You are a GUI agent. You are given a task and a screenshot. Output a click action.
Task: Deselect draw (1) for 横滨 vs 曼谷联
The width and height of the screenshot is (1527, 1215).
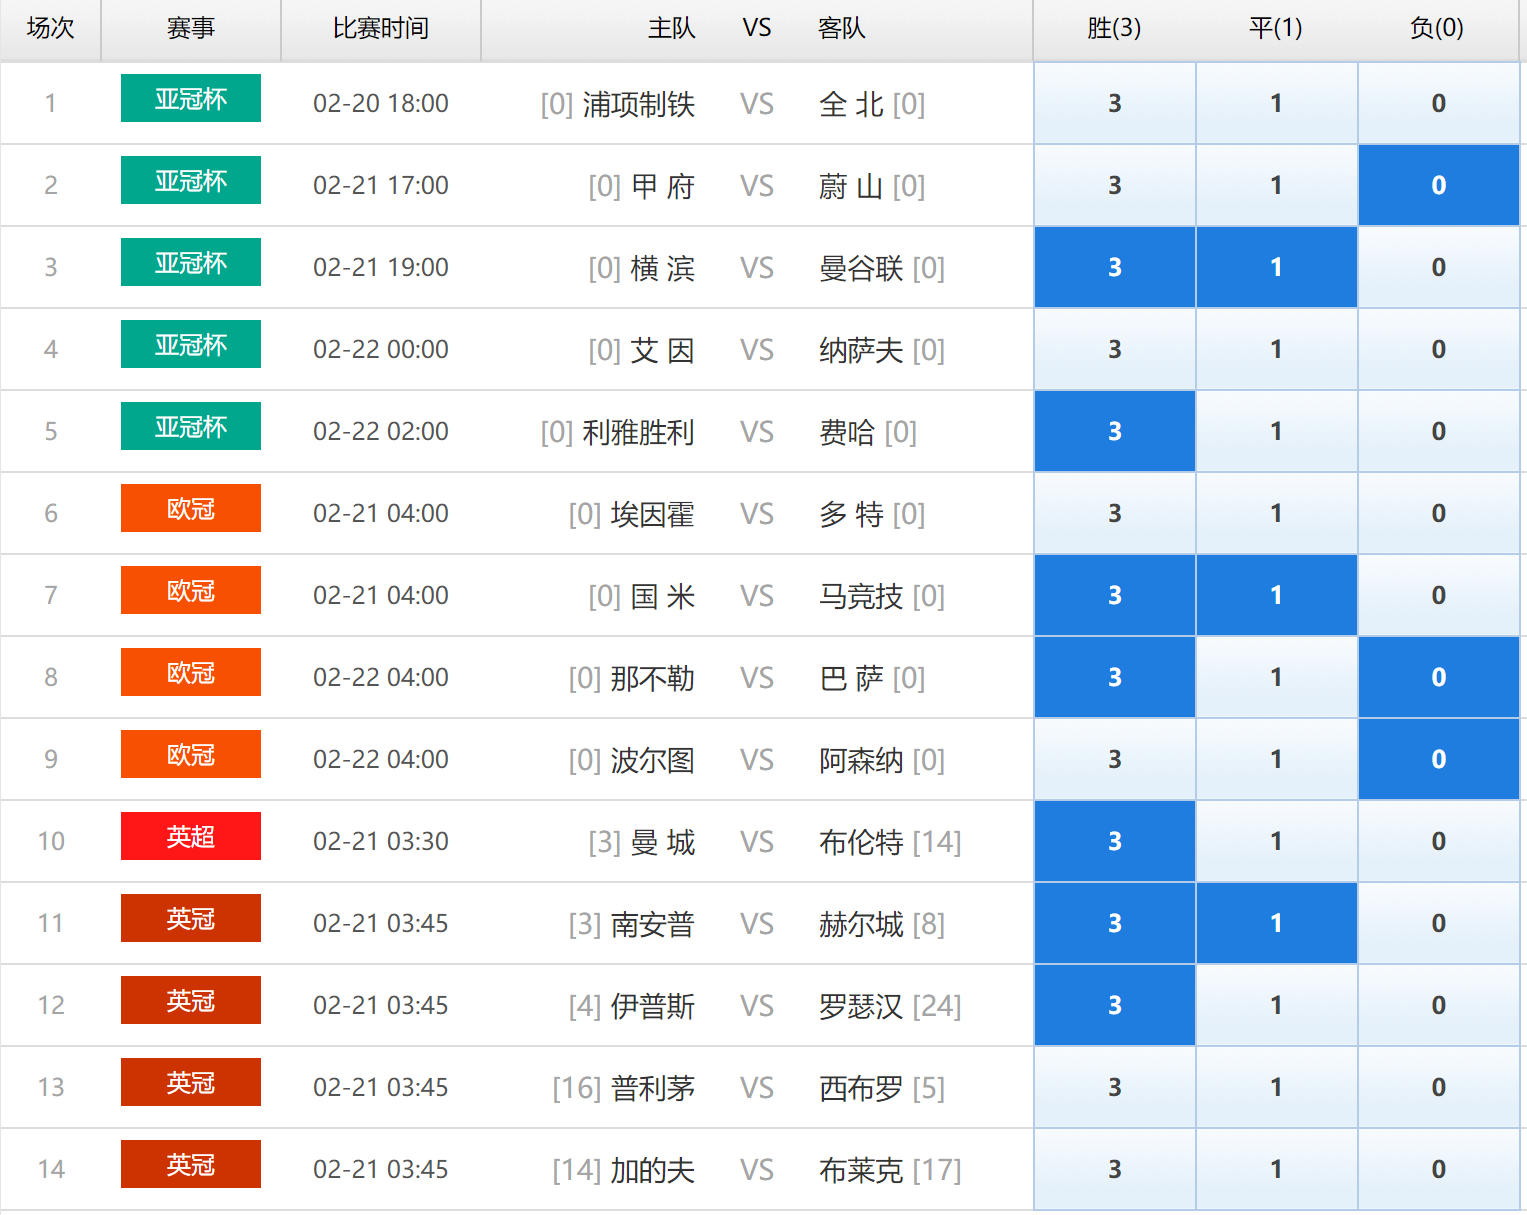tap(1276, 267)
